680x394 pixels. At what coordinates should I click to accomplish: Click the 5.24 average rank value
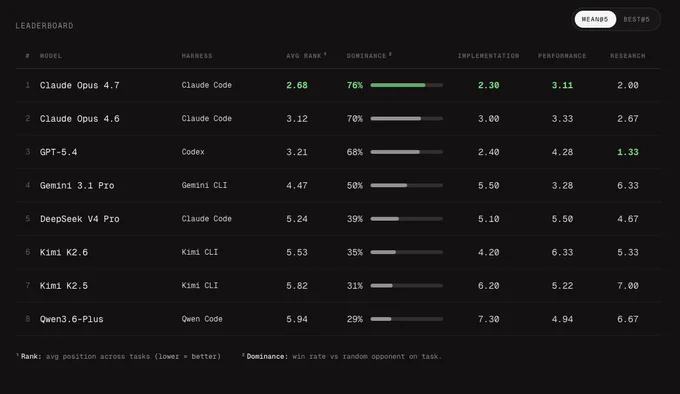(x=297, y=219)
